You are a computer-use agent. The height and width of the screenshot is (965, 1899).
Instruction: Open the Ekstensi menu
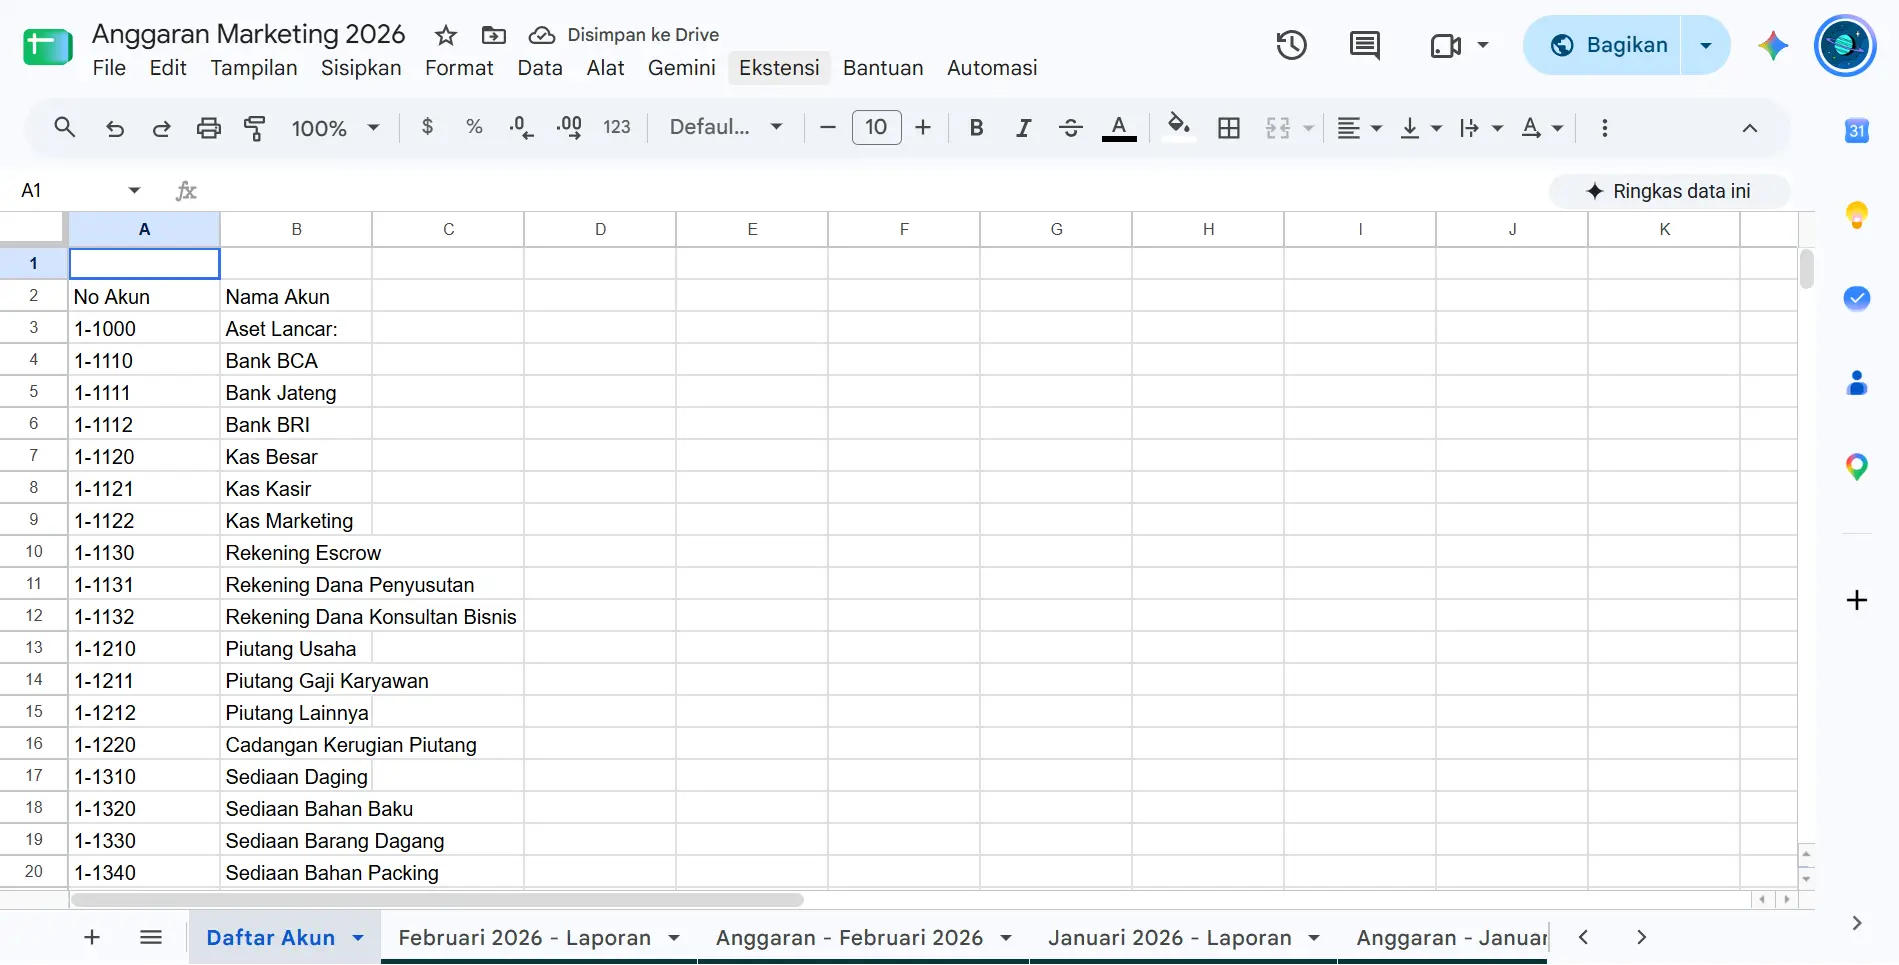click(779, 68)
